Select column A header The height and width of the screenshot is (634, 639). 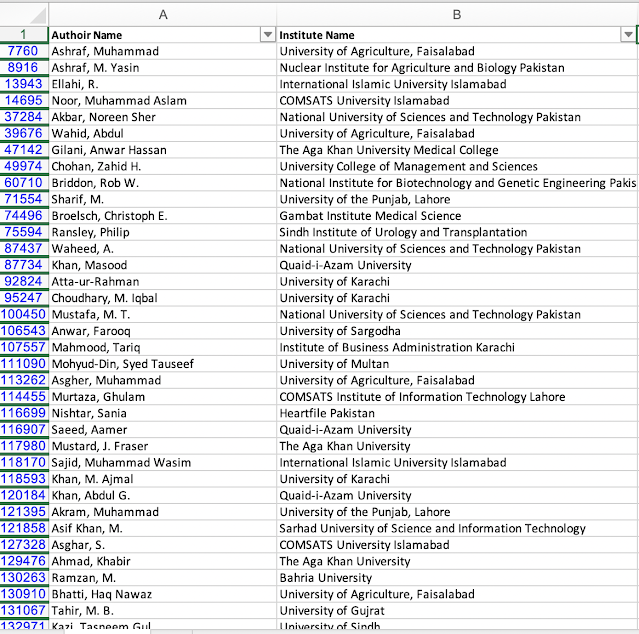click(x=163, y=15)
